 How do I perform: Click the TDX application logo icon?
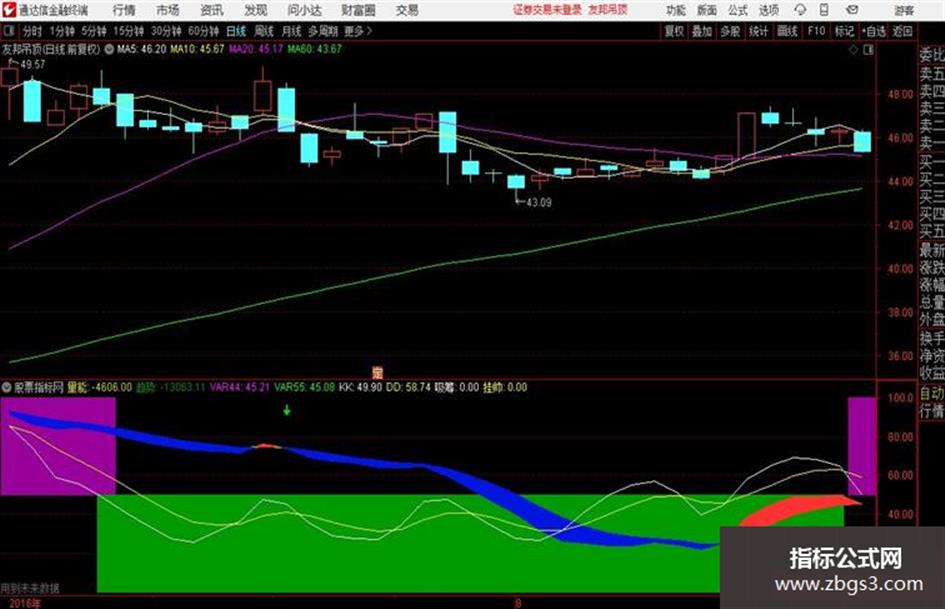point(9,10)
